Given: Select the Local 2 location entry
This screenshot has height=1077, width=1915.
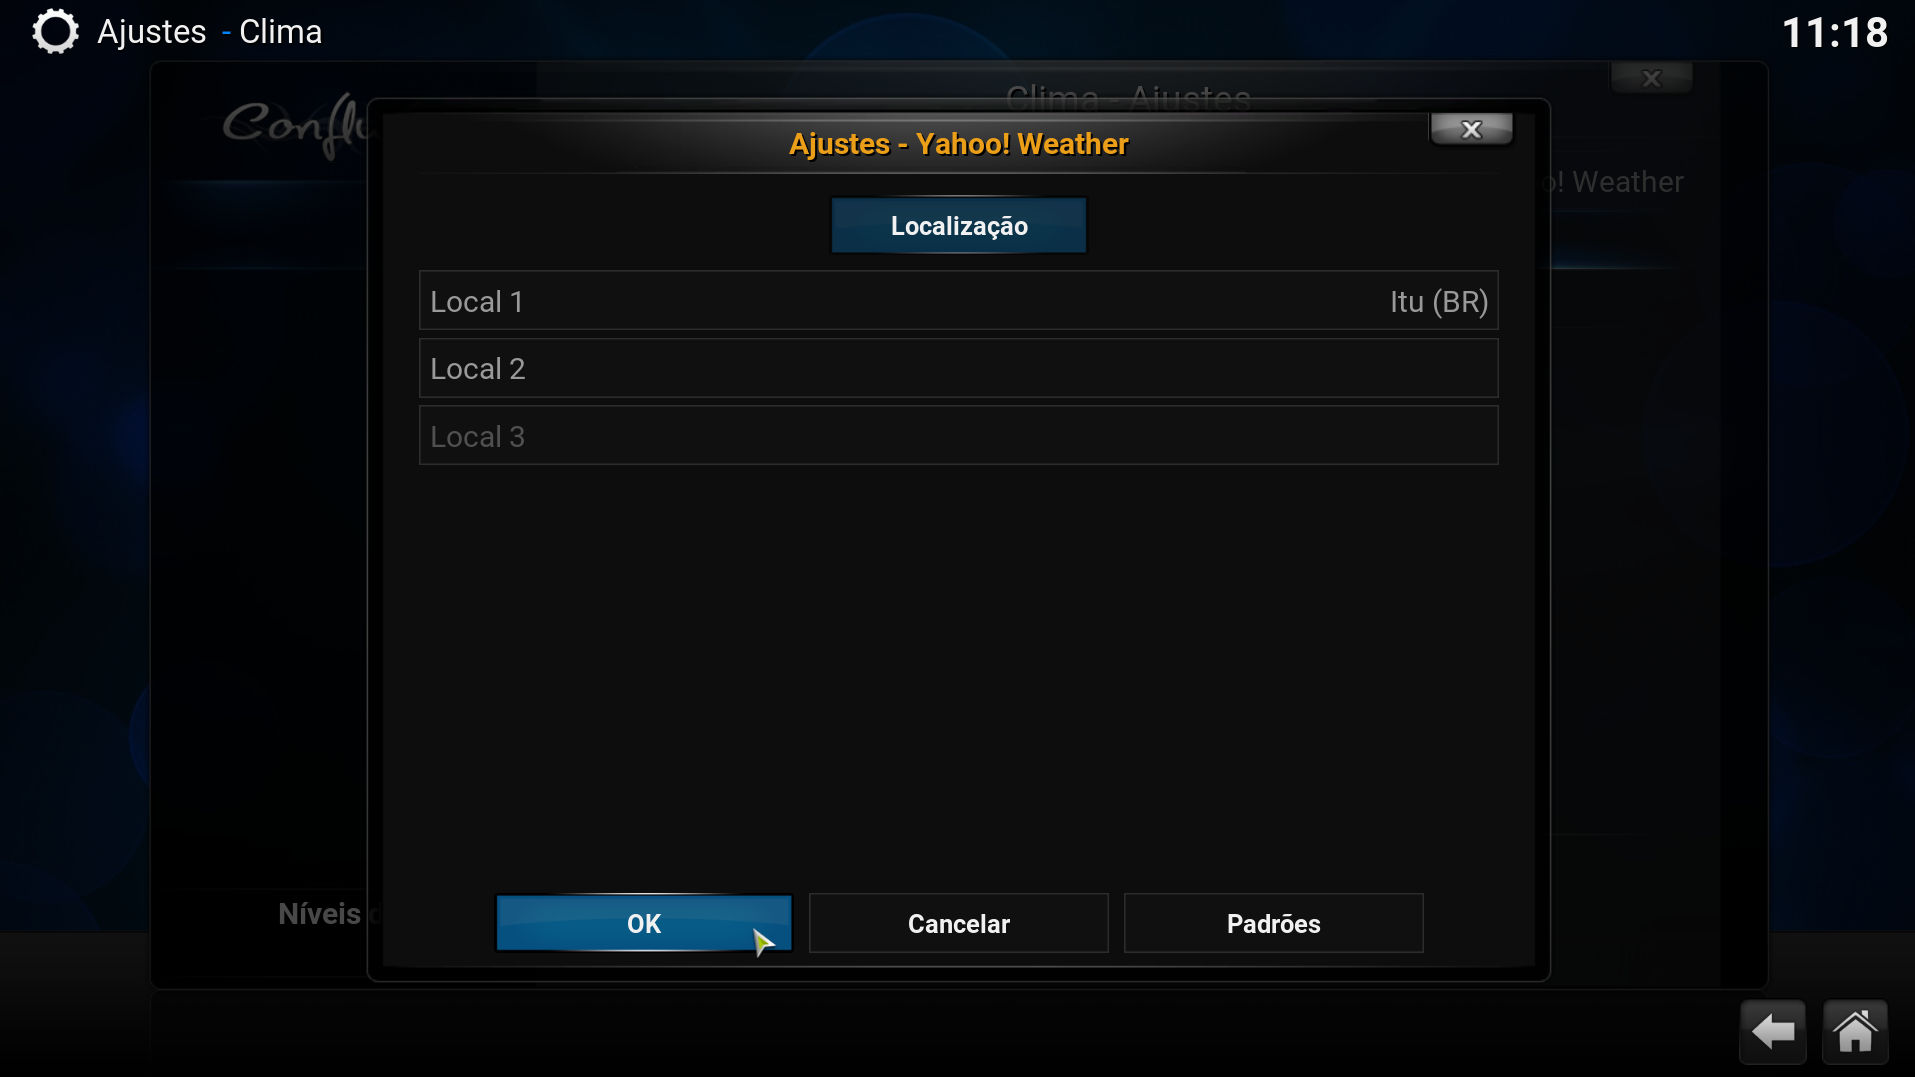Looking at the screenshot, I should click(958, 368).
